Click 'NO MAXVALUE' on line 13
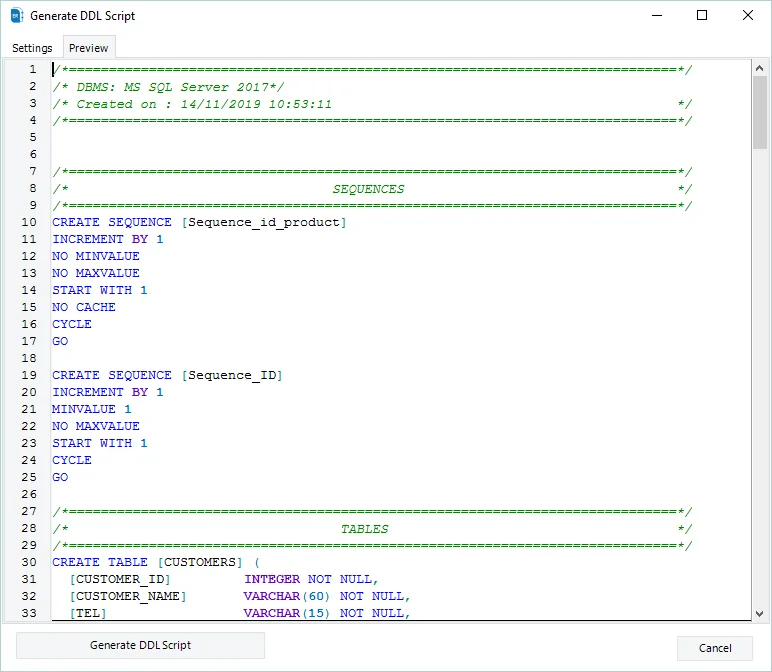The height and width of the screenshot is (672, 772). (96, 273)
